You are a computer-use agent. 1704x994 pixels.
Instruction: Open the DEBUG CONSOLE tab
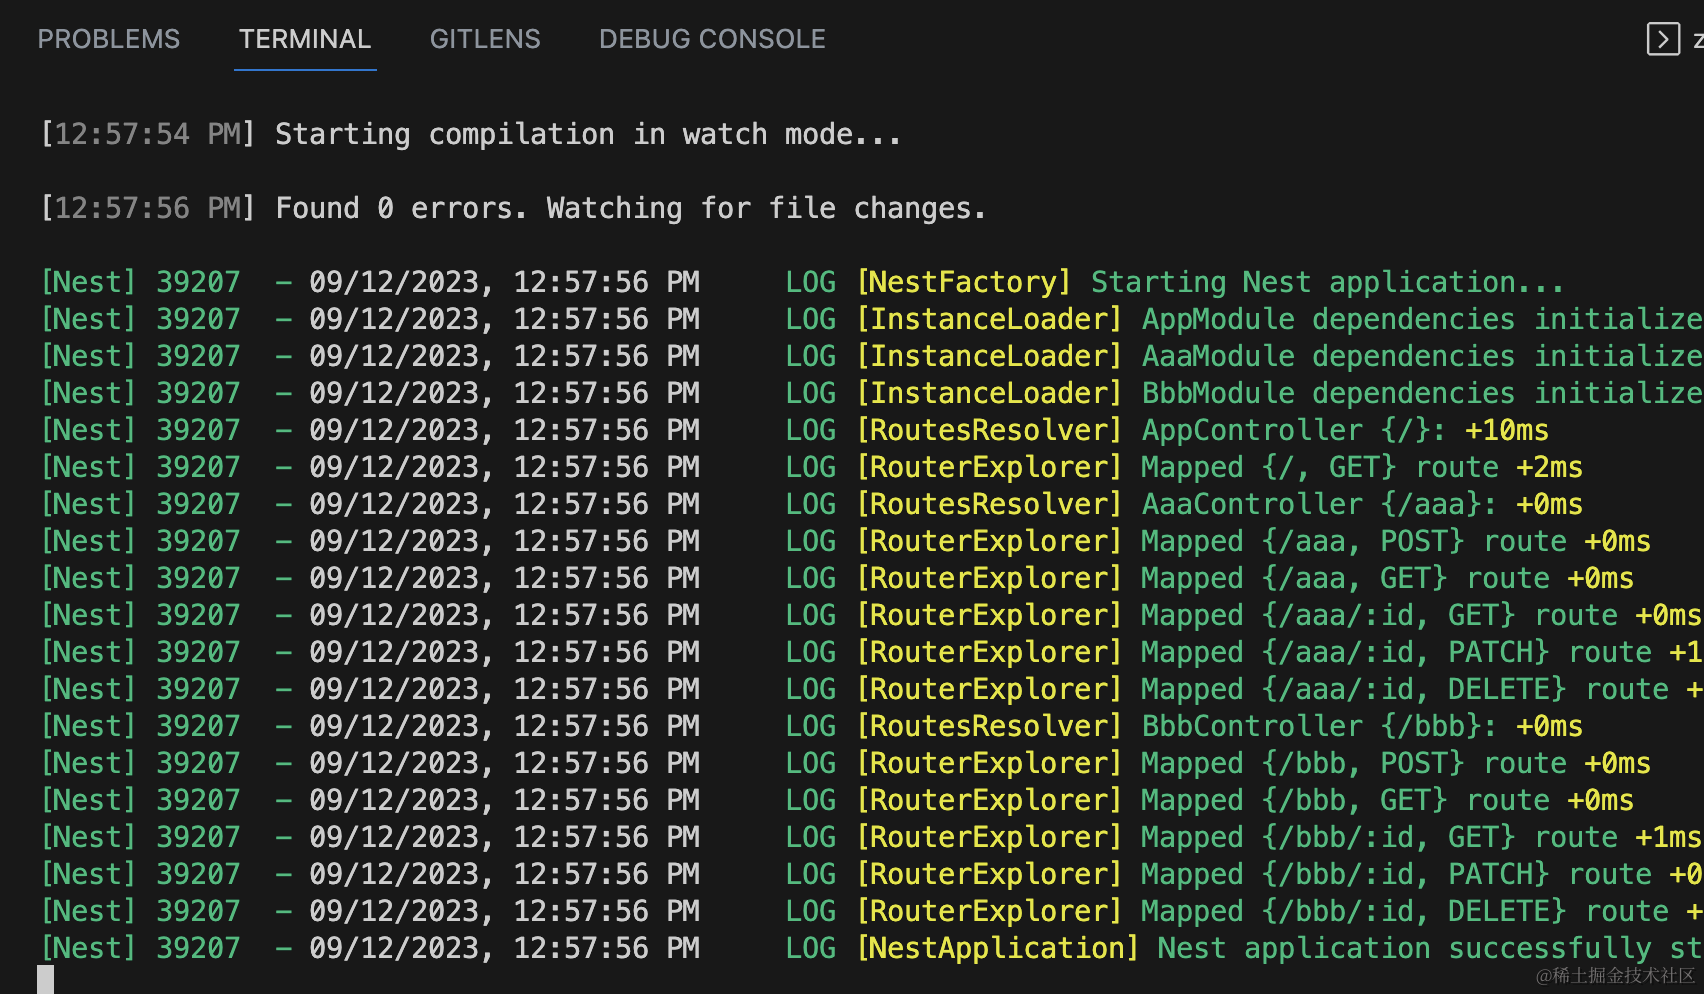pos(712,39)
